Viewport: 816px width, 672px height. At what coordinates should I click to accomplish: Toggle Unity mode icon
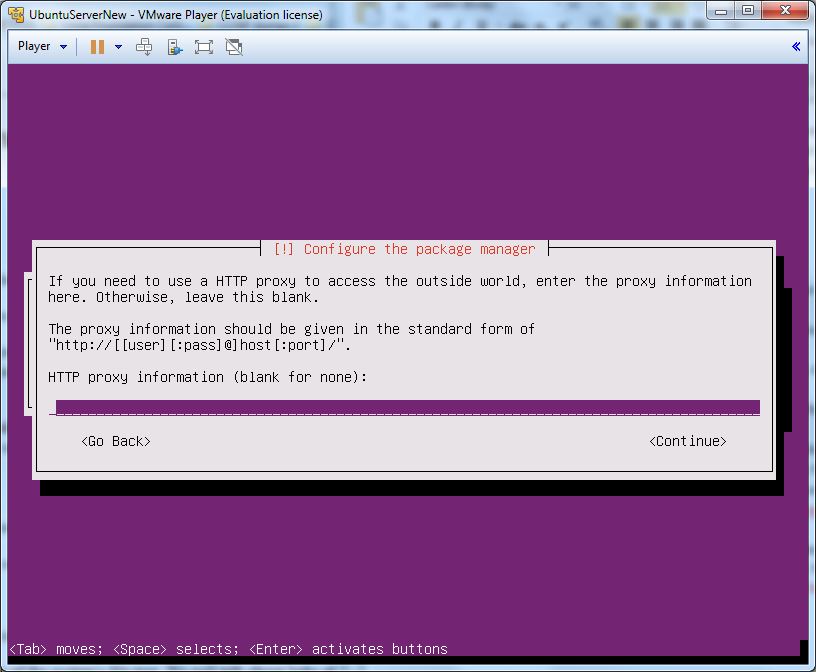pos(234,47)
